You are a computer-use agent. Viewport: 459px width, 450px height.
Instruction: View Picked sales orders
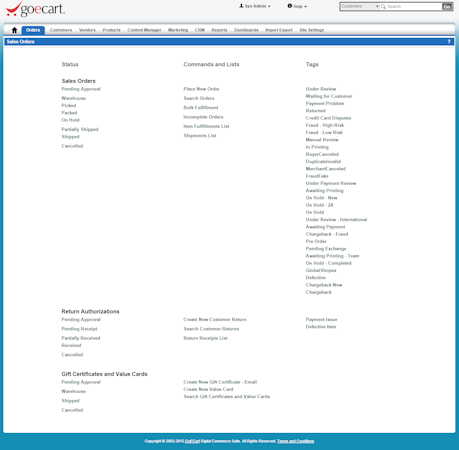(69, 106)
